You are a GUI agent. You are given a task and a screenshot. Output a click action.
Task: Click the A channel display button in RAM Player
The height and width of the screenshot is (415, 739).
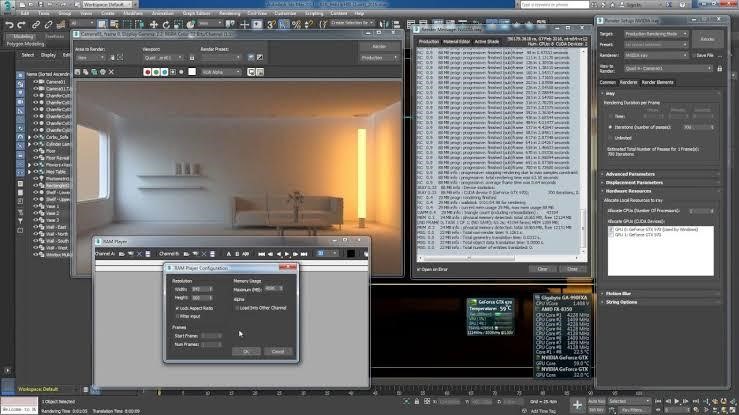[229, 254]
